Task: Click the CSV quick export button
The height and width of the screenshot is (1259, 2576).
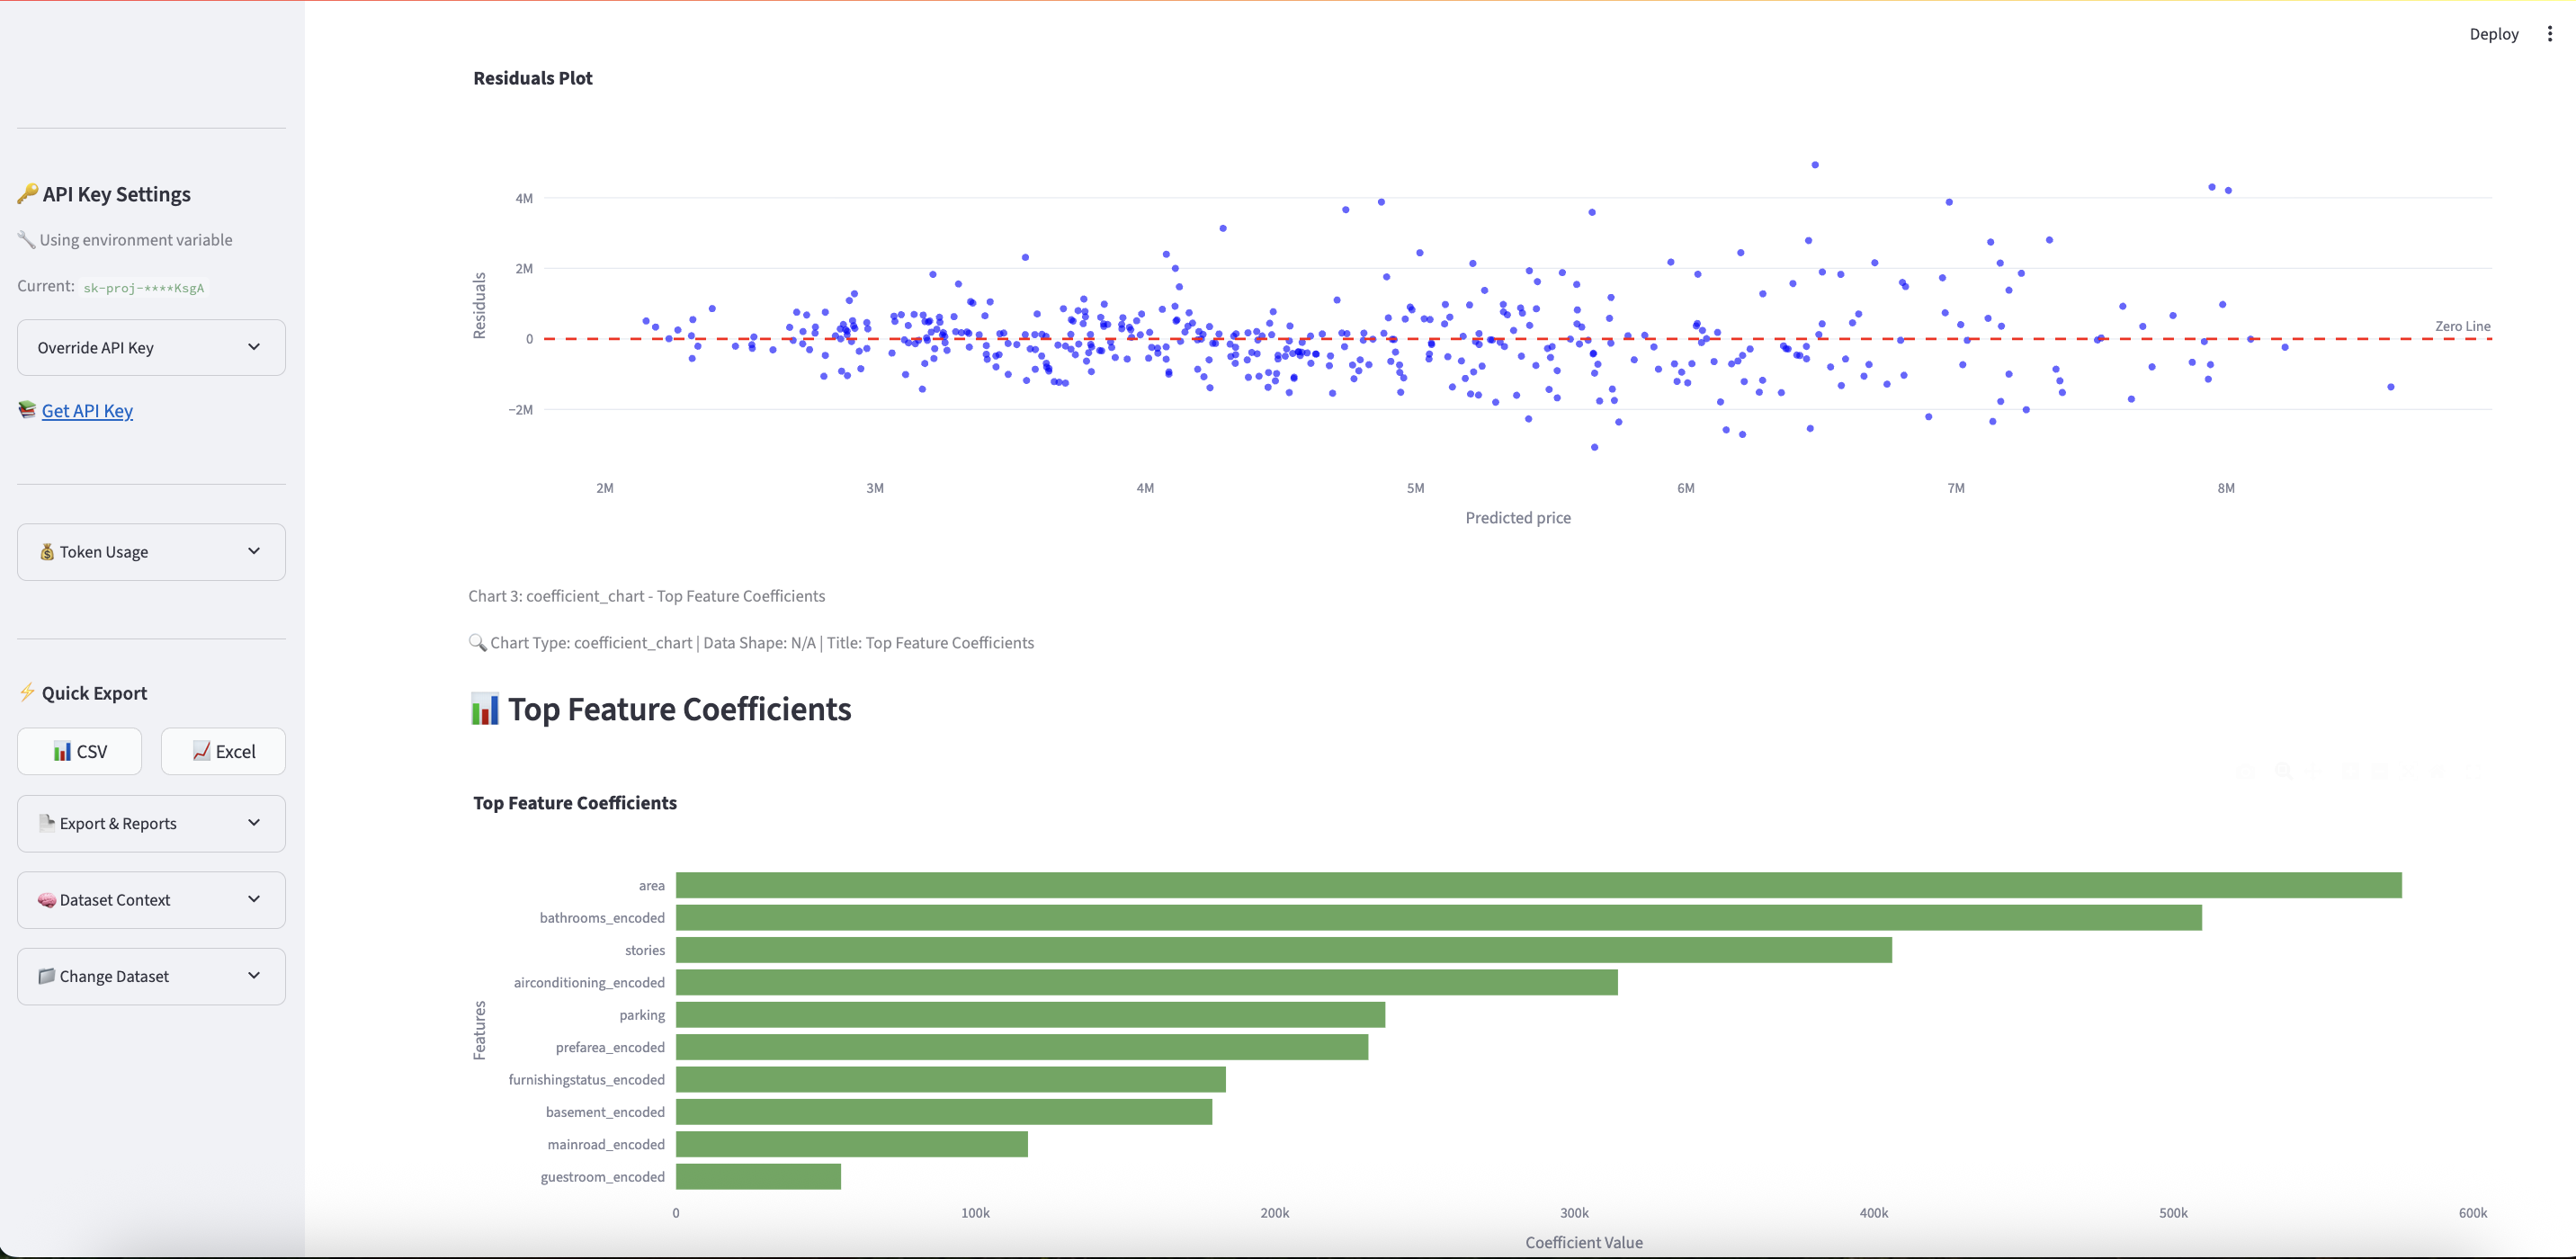Action: (x=80, y=751)
